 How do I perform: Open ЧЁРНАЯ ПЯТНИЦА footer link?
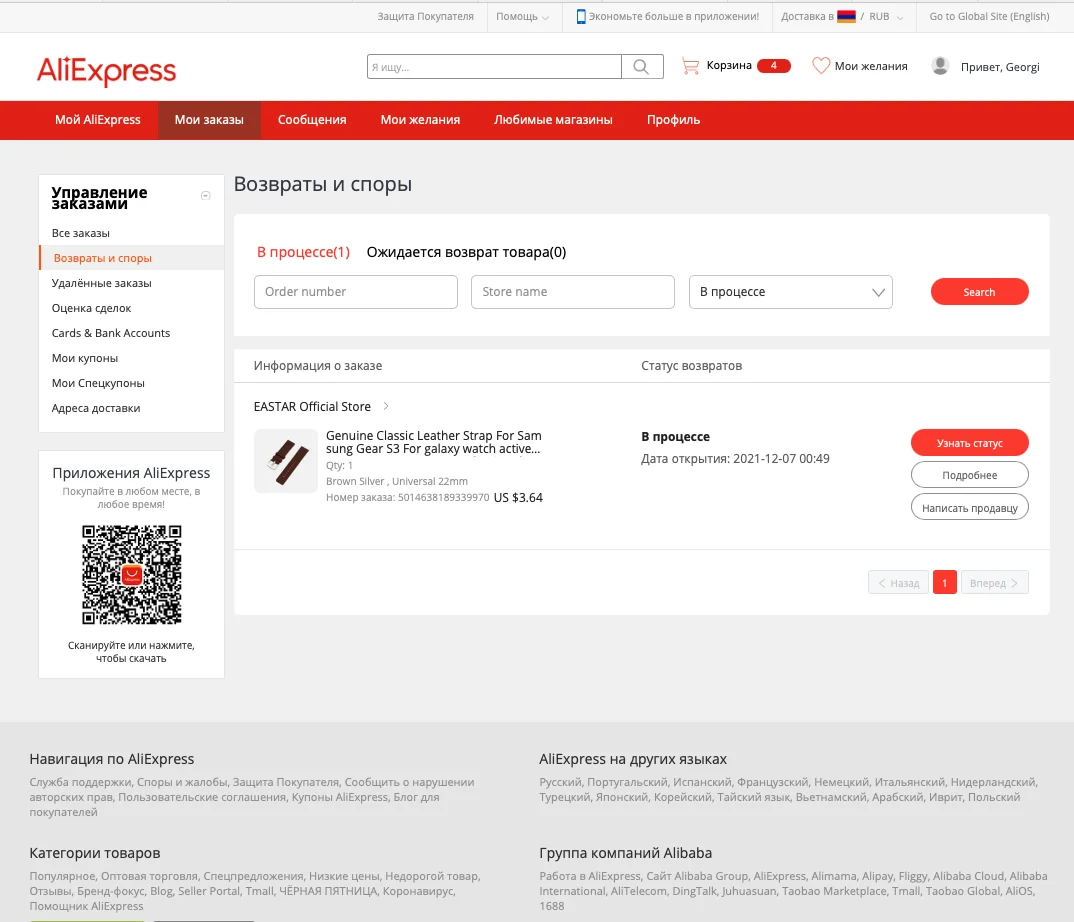click(327, 891)
